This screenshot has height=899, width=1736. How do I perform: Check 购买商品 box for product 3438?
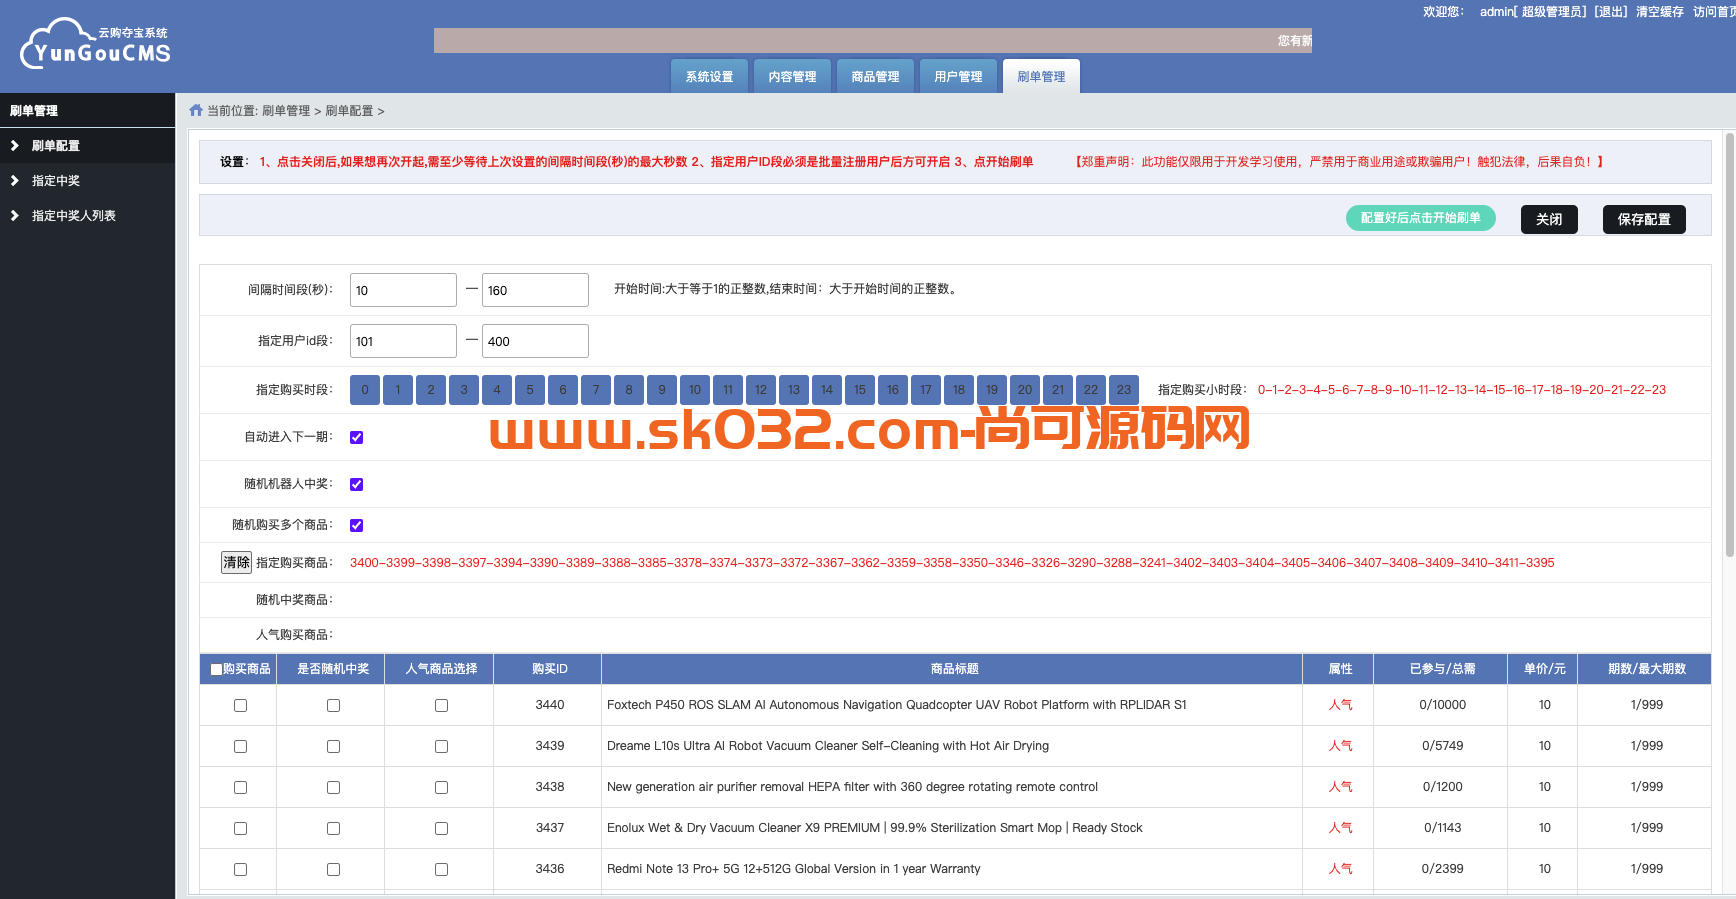click(240, 788)
